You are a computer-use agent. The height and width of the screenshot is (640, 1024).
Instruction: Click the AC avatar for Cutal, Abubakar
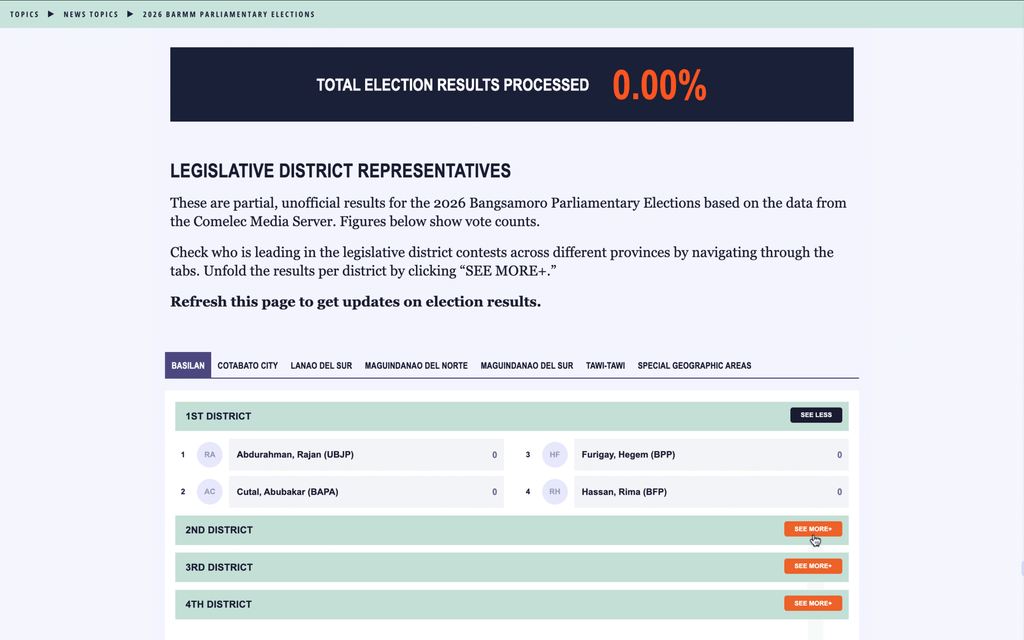[x=210, y=492]
